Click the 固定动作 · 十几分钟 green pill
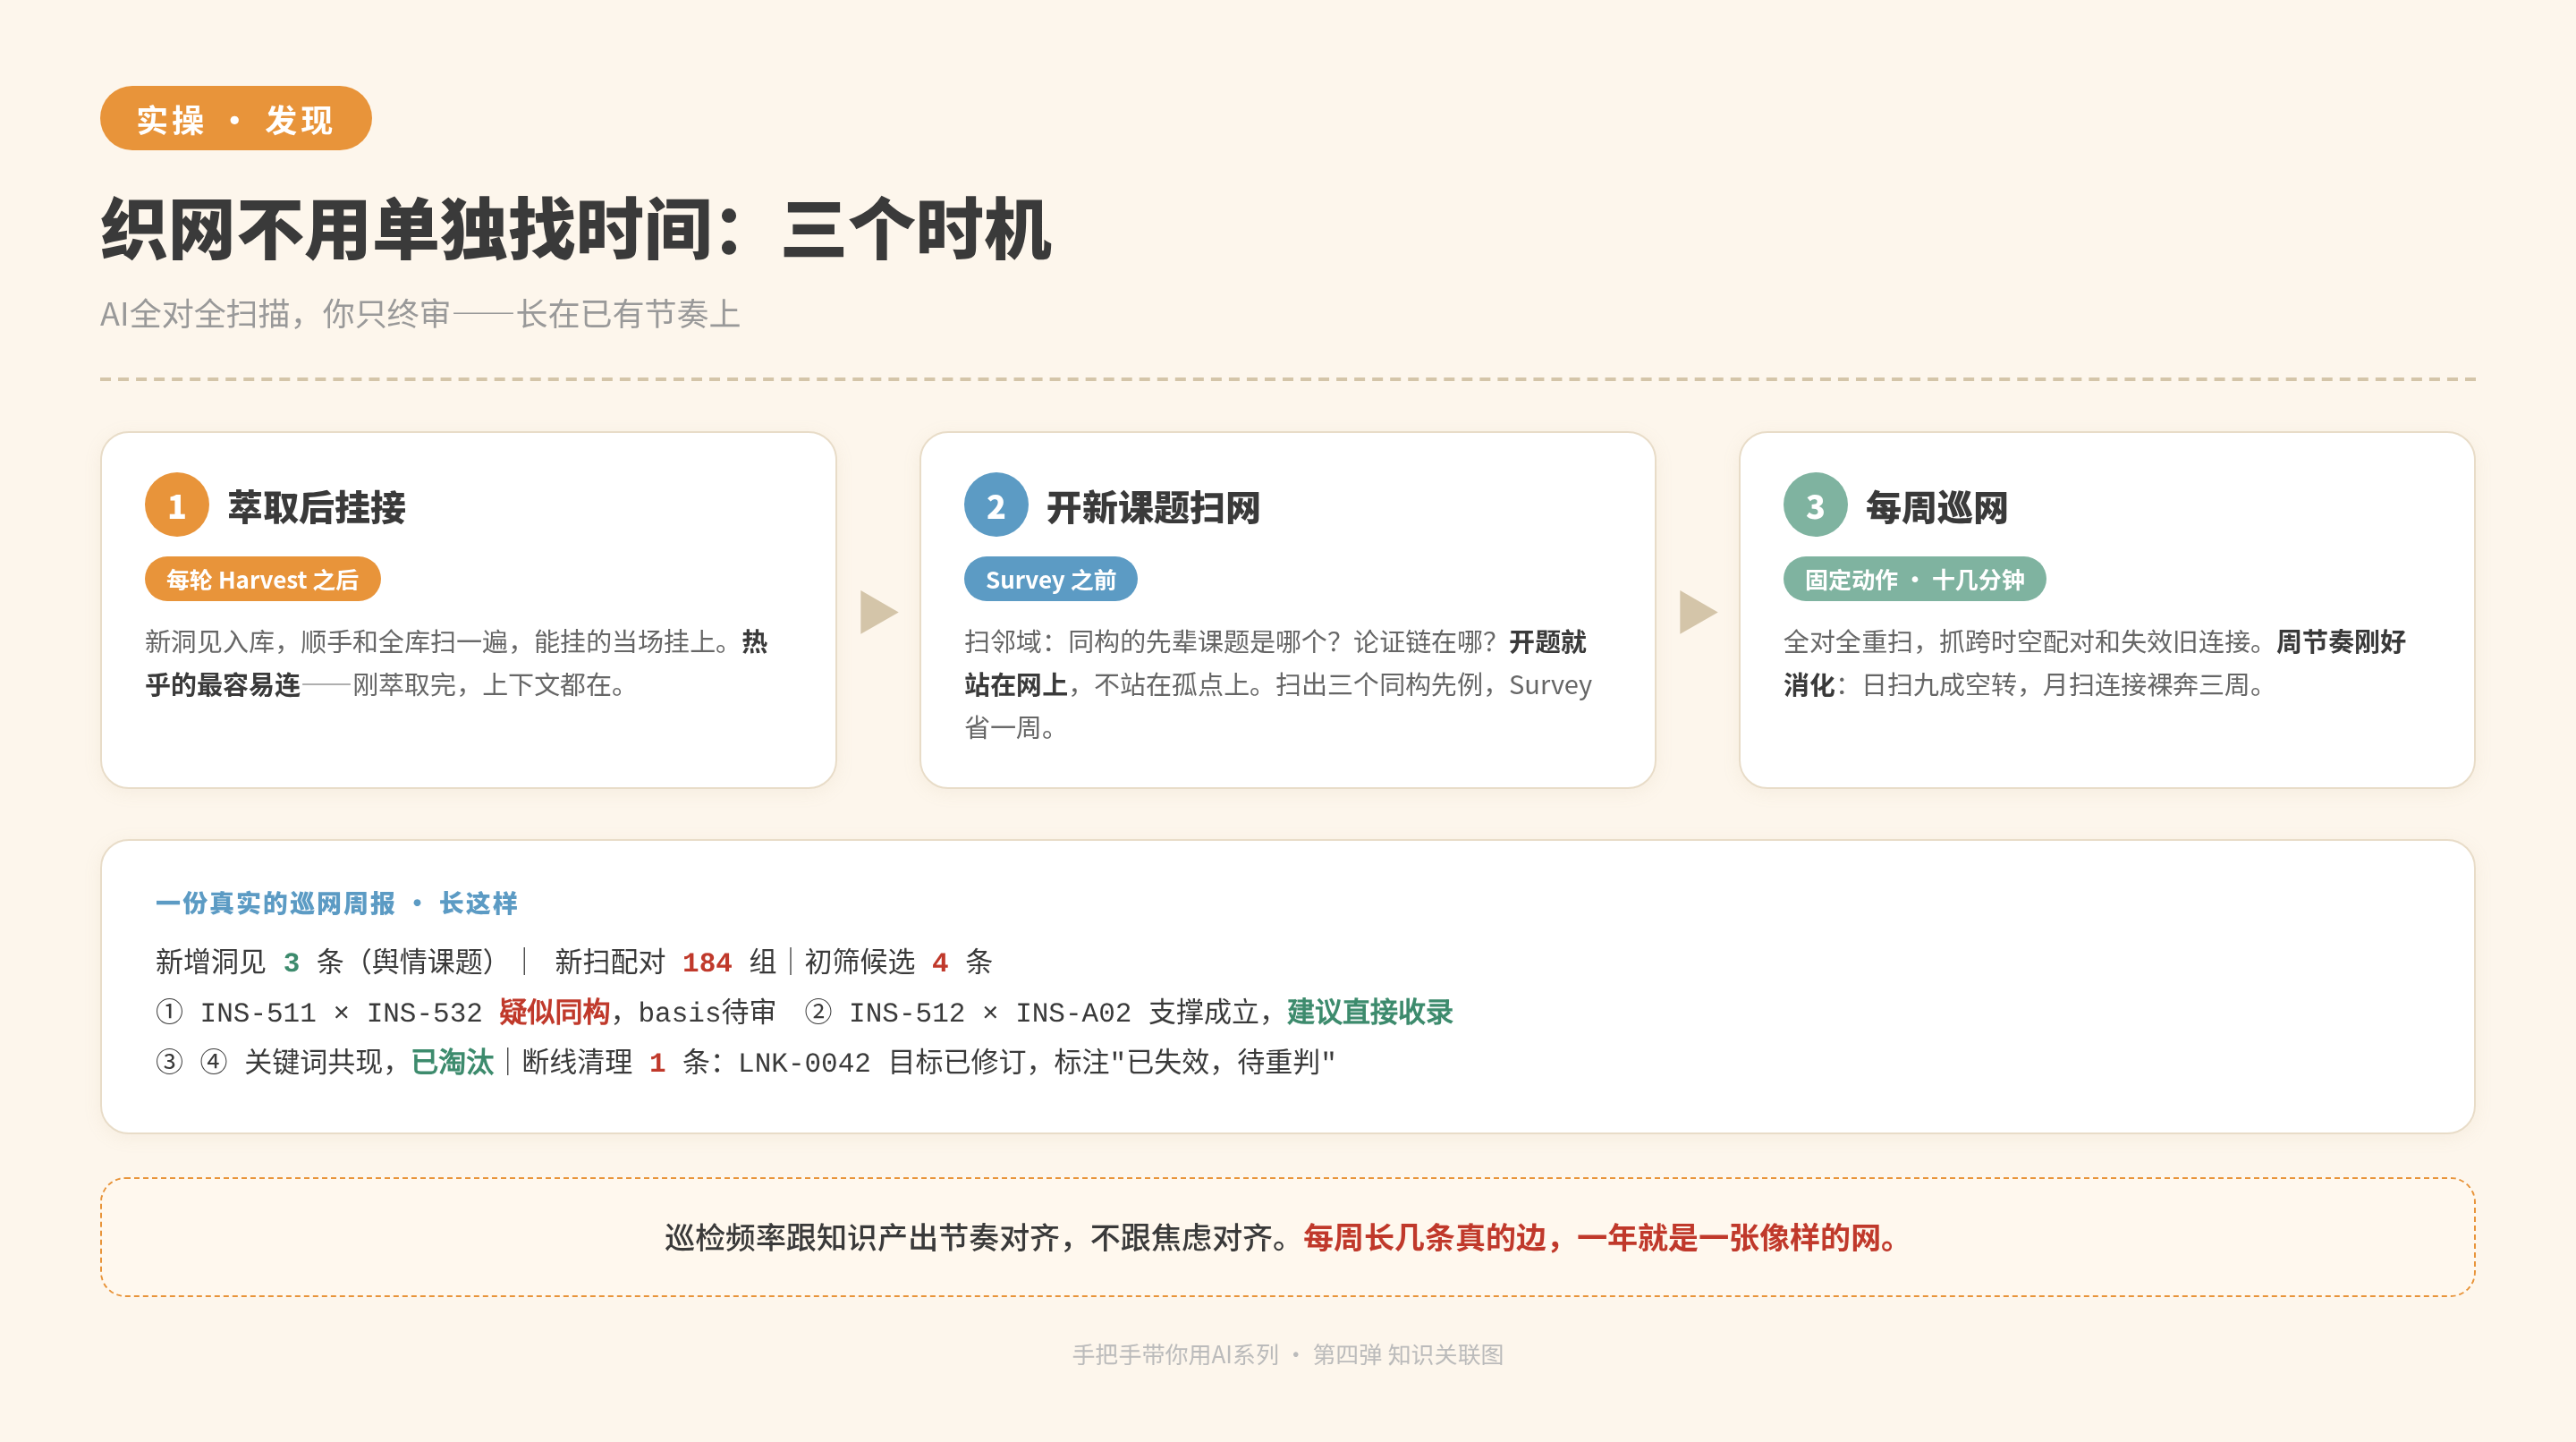 coord(1914,579)
